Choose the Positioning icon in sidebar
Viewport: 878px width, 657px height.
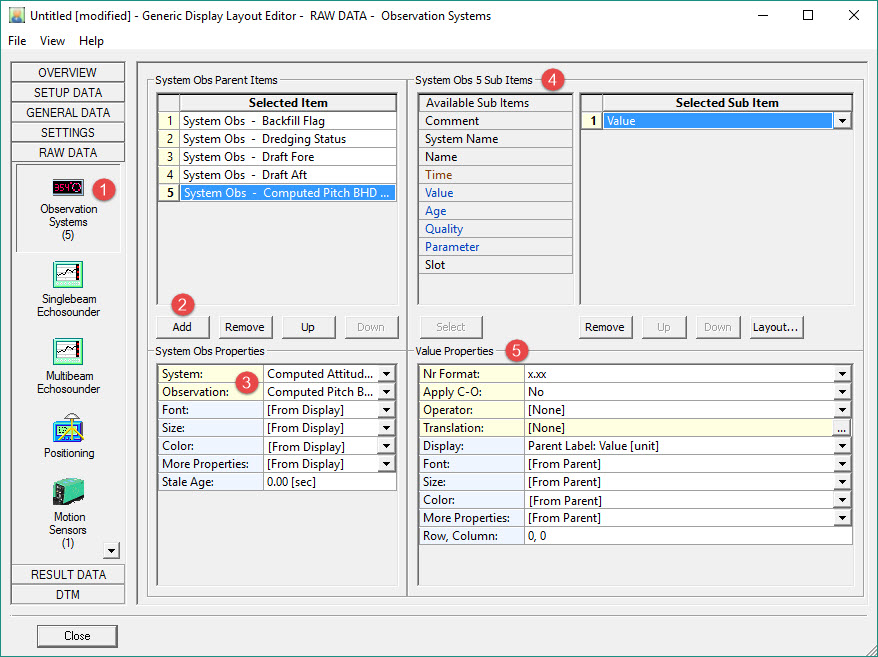[x=68, y=430]
